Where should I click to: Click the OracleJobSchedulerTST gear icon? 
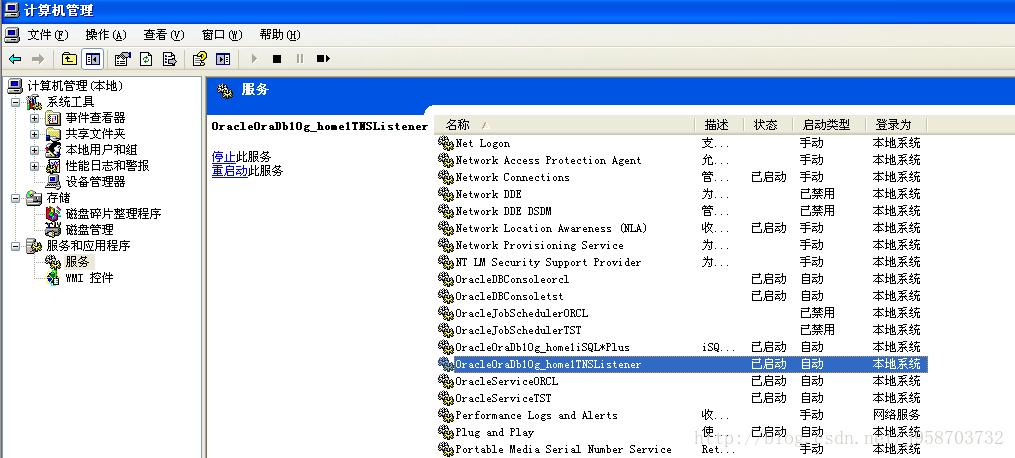(445, 330)
